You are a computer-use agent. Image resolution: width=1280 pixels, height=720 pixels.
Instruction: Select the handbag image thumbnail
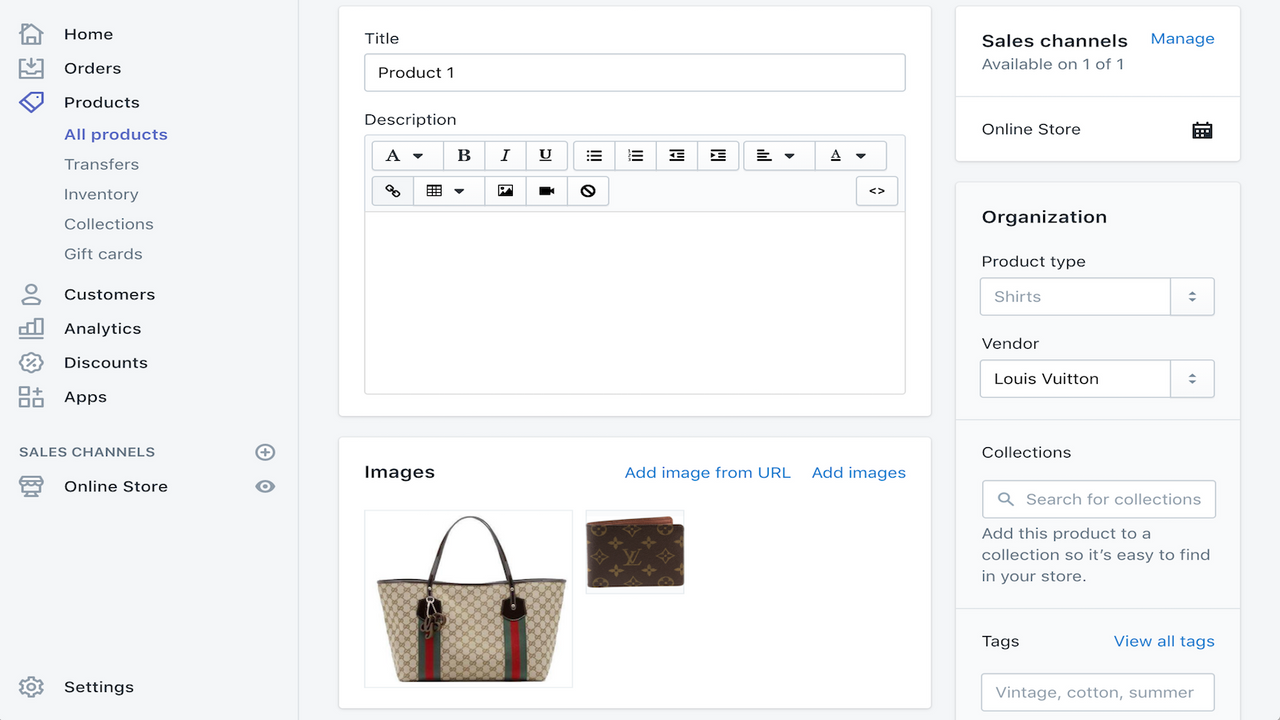(x=468, y=598)
